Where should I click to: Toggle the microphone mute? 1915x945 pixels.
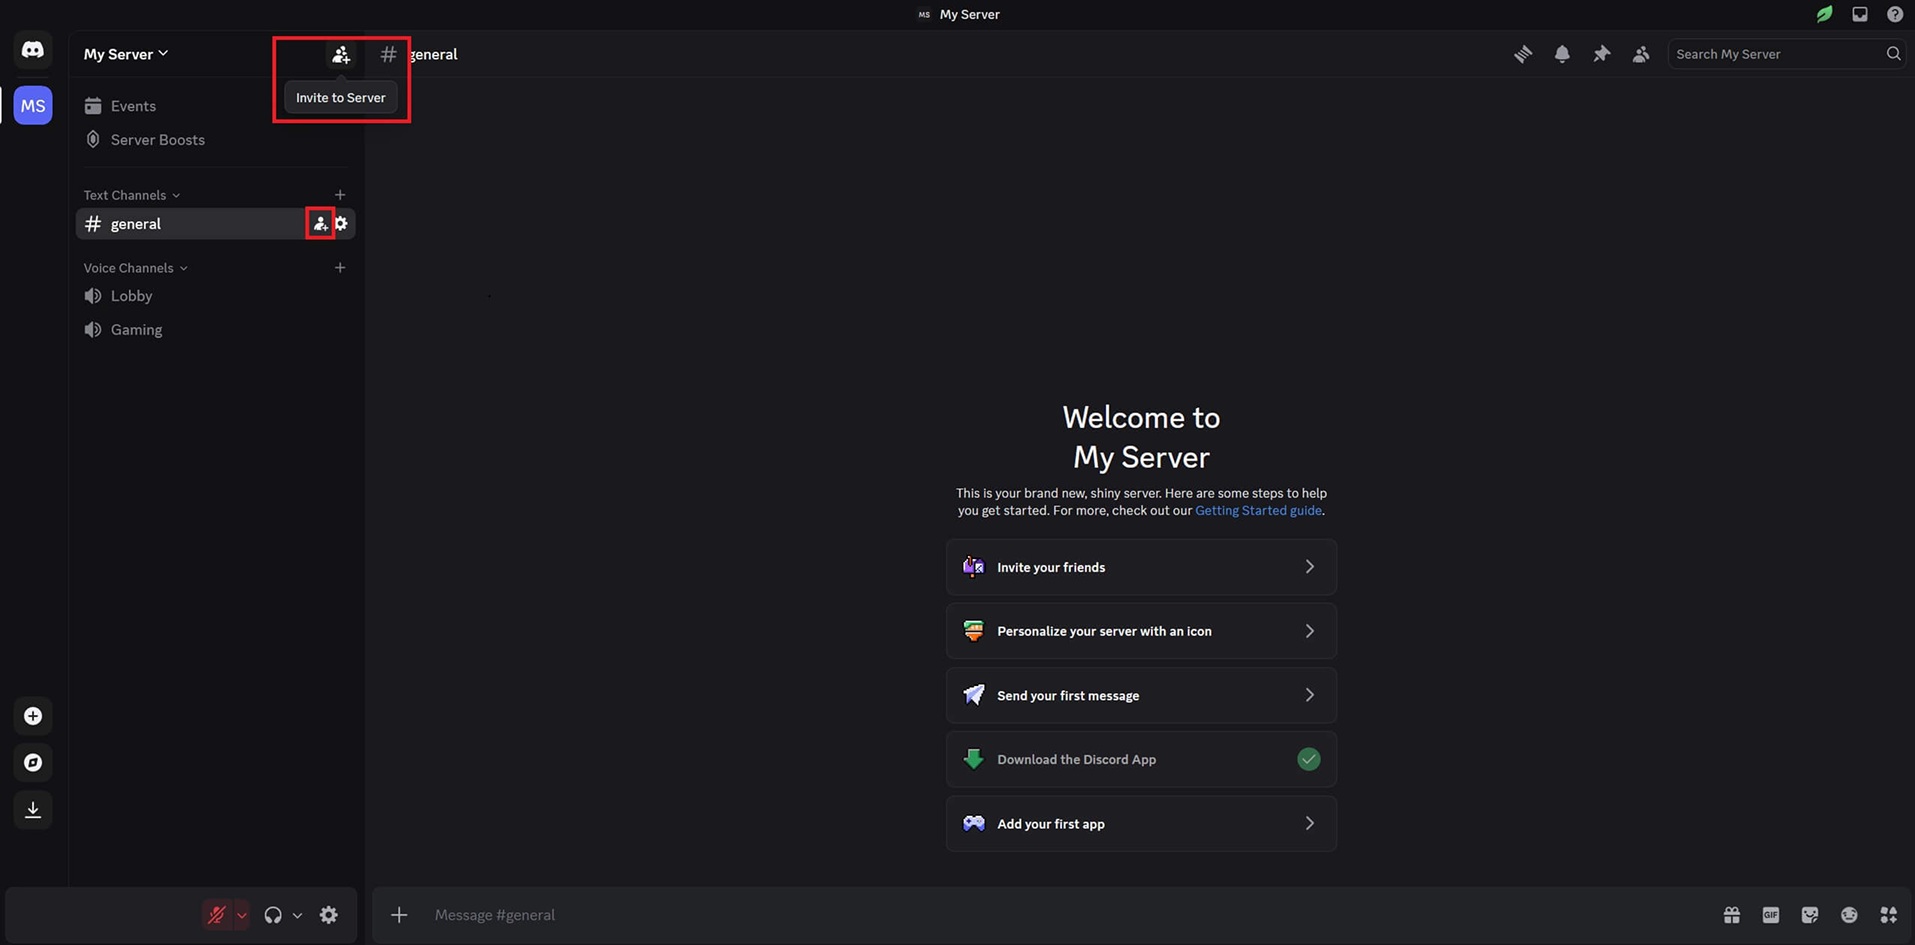click(x=216, y=915)
